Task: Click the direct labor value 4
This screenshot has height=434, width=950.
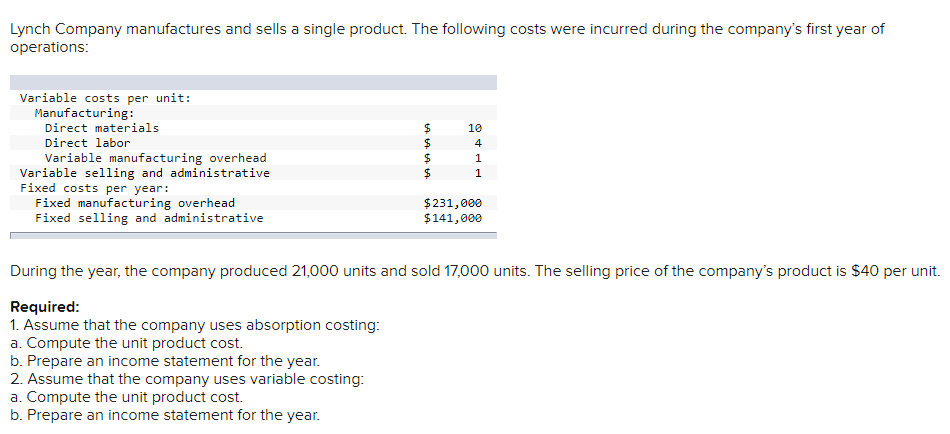Action: (478, 143)
